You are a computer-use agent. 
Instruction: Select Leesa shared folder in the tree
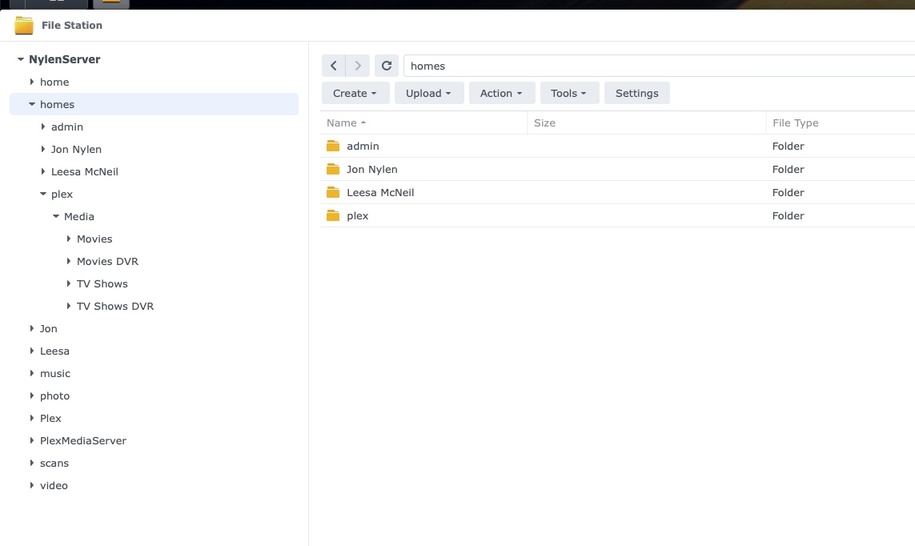54,351
